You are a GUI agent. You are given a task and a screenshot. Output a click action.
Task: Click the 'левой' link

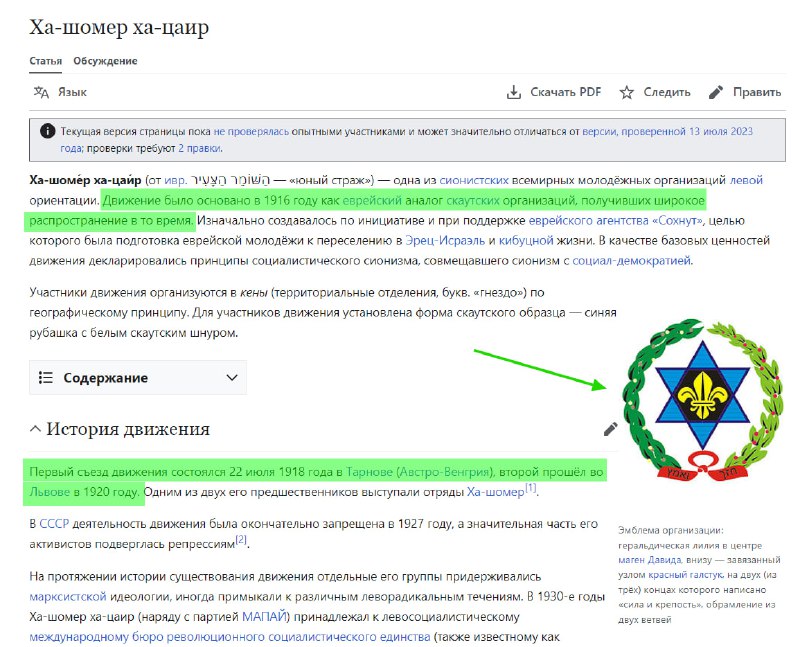click(x=746, y=180)
